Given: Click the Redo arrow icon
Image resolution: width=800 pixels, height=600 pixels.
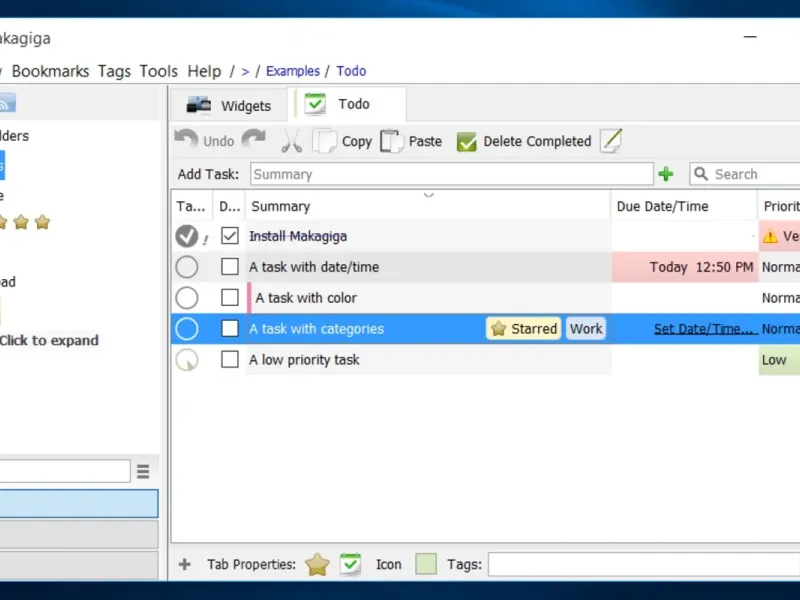Looking at the screenshot, I should (x=254, y=140).
